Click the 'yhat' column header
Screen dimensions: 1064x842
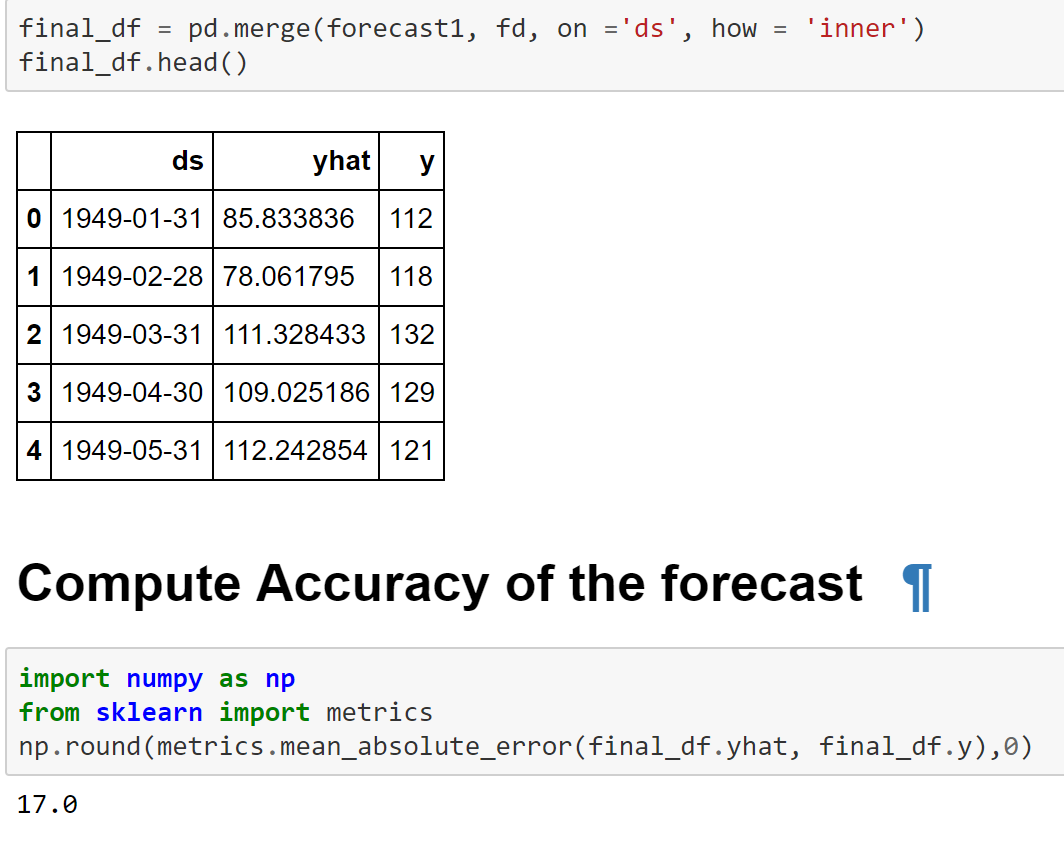pos(341,161)
